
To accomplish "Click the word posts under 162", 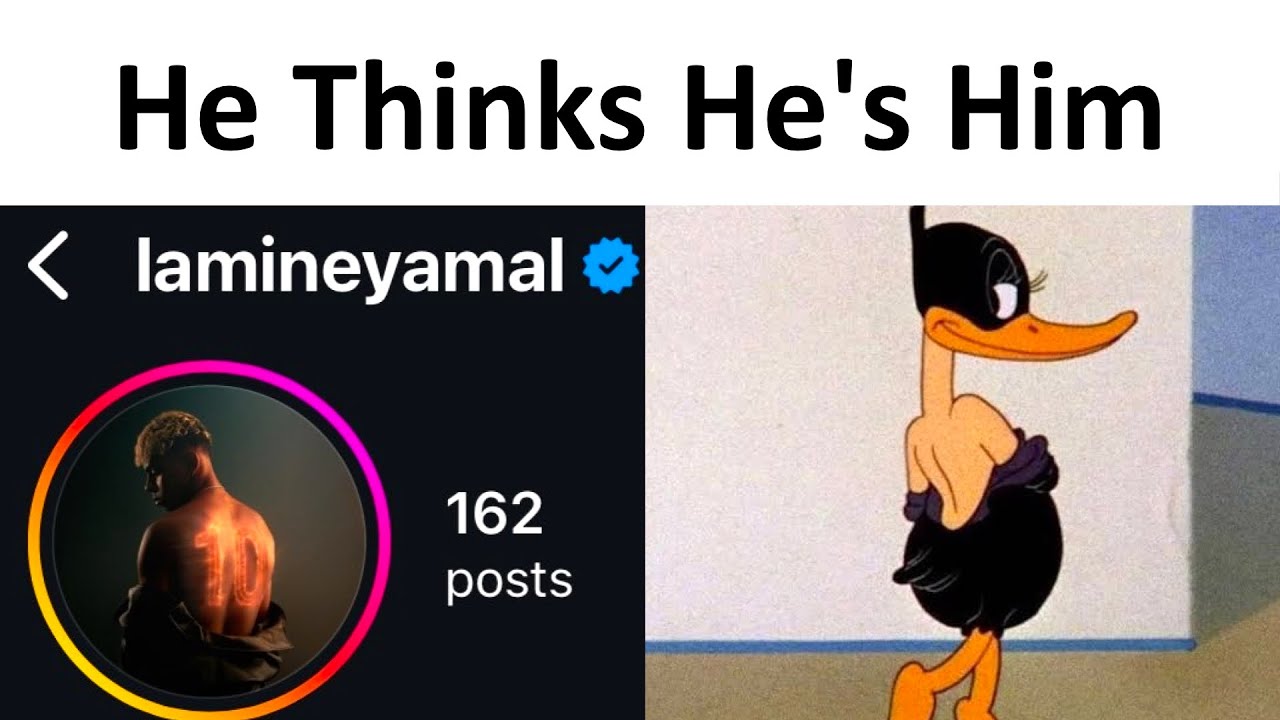I will (x=509, y=581).
